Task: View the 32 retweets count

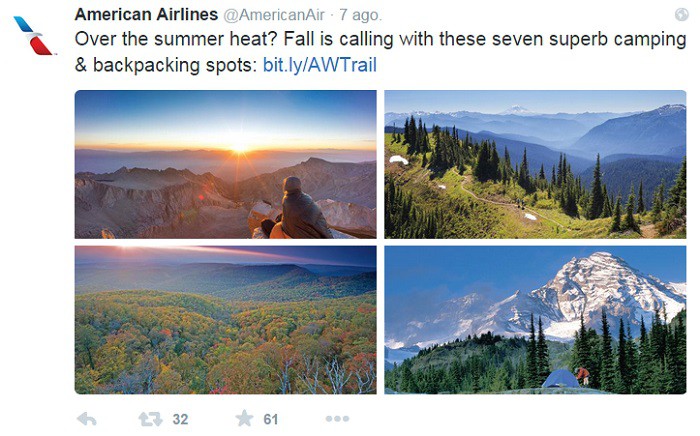Action: 180,419
